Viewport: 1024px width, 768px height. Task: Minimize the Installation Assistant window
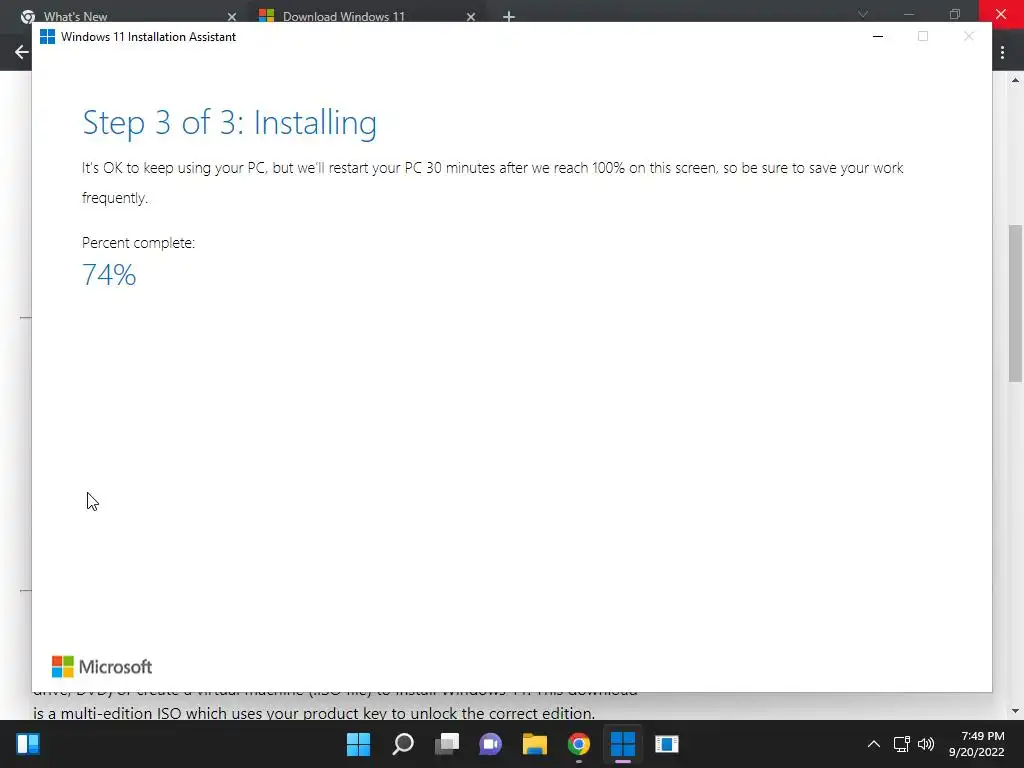click(x=878, y=37)
